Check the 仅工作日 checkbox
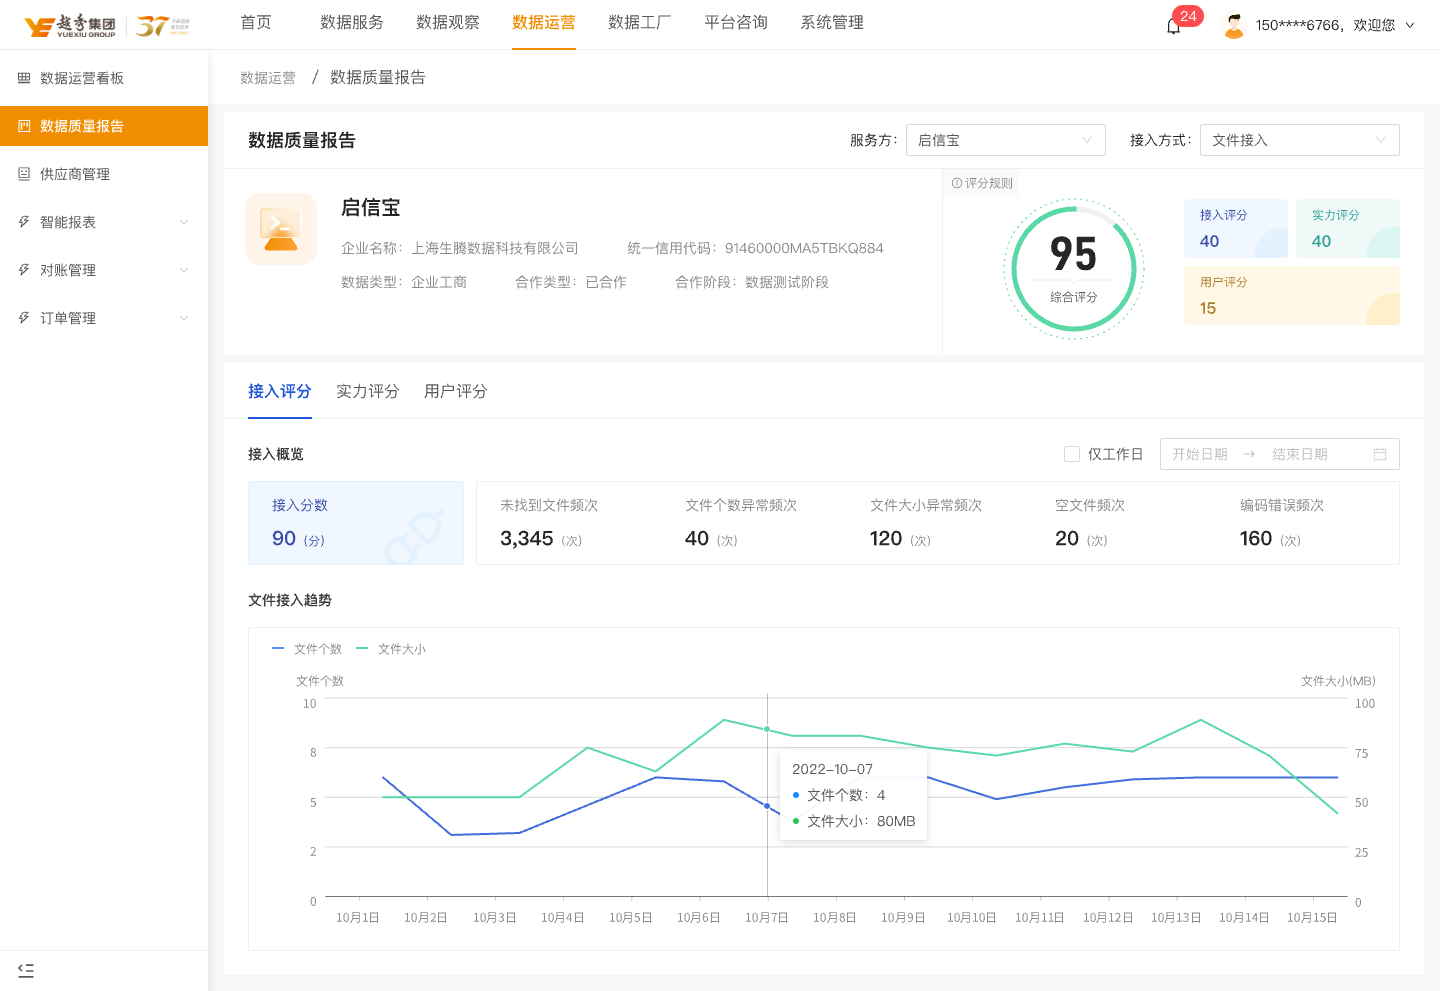The height and width of the screenshot is (991, 1440). pos(1072,454)
